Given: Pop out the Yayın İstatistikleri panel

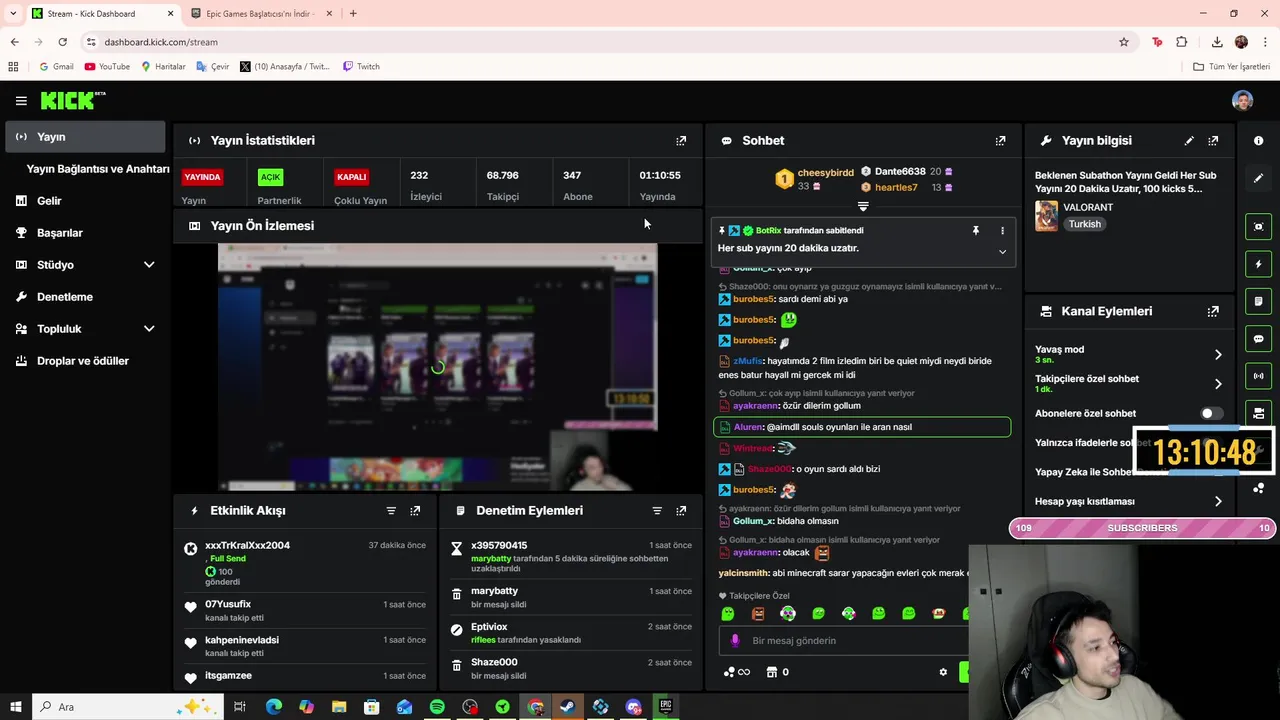Looking at the screenshot, I should 681,141.
